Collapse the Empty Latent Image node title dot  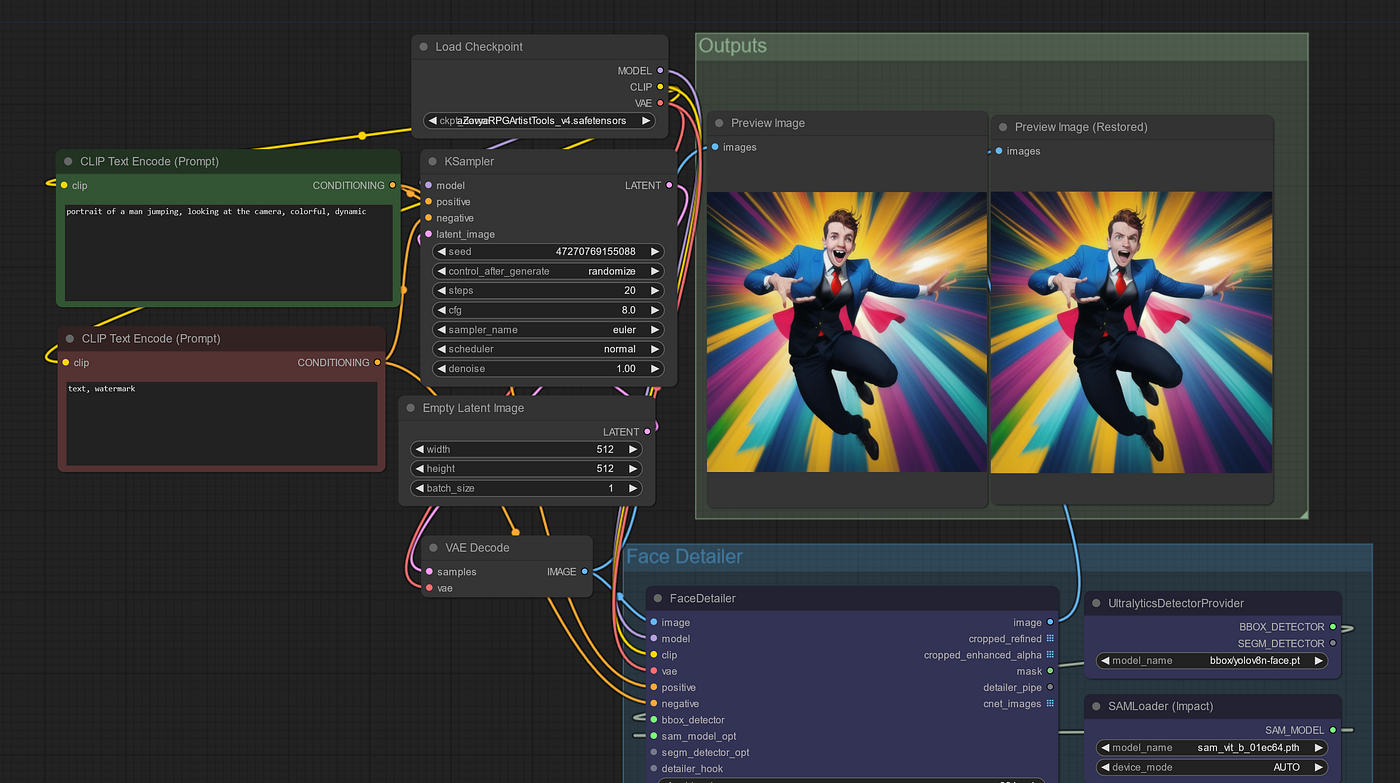[411, 408]
